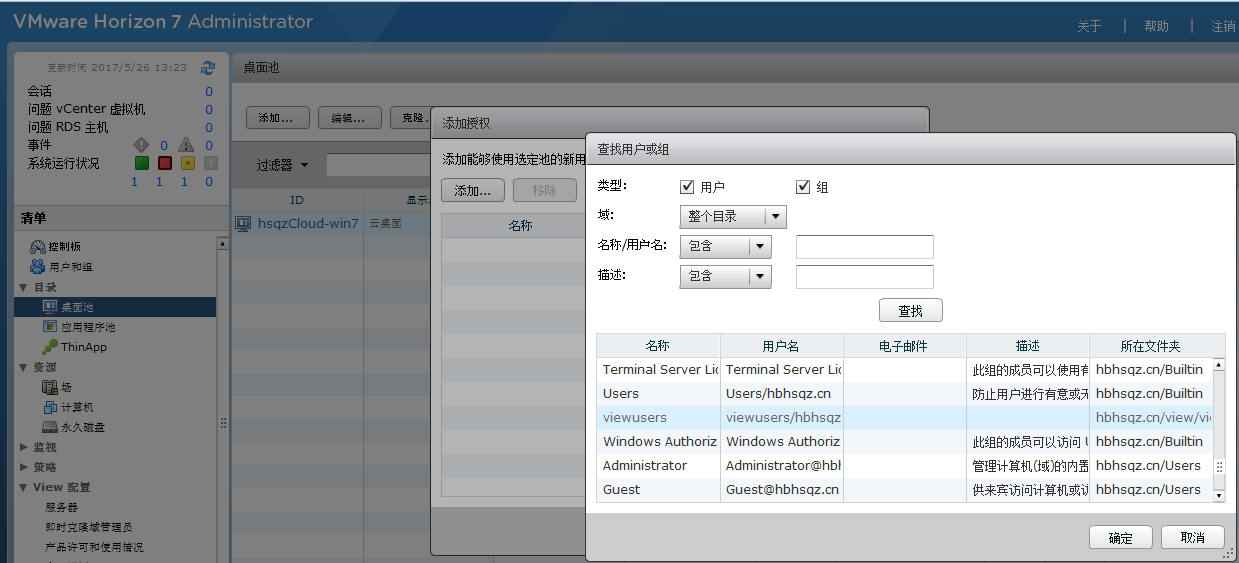
Task: Open 用户和组 users and groups icon
Action: 38,267
